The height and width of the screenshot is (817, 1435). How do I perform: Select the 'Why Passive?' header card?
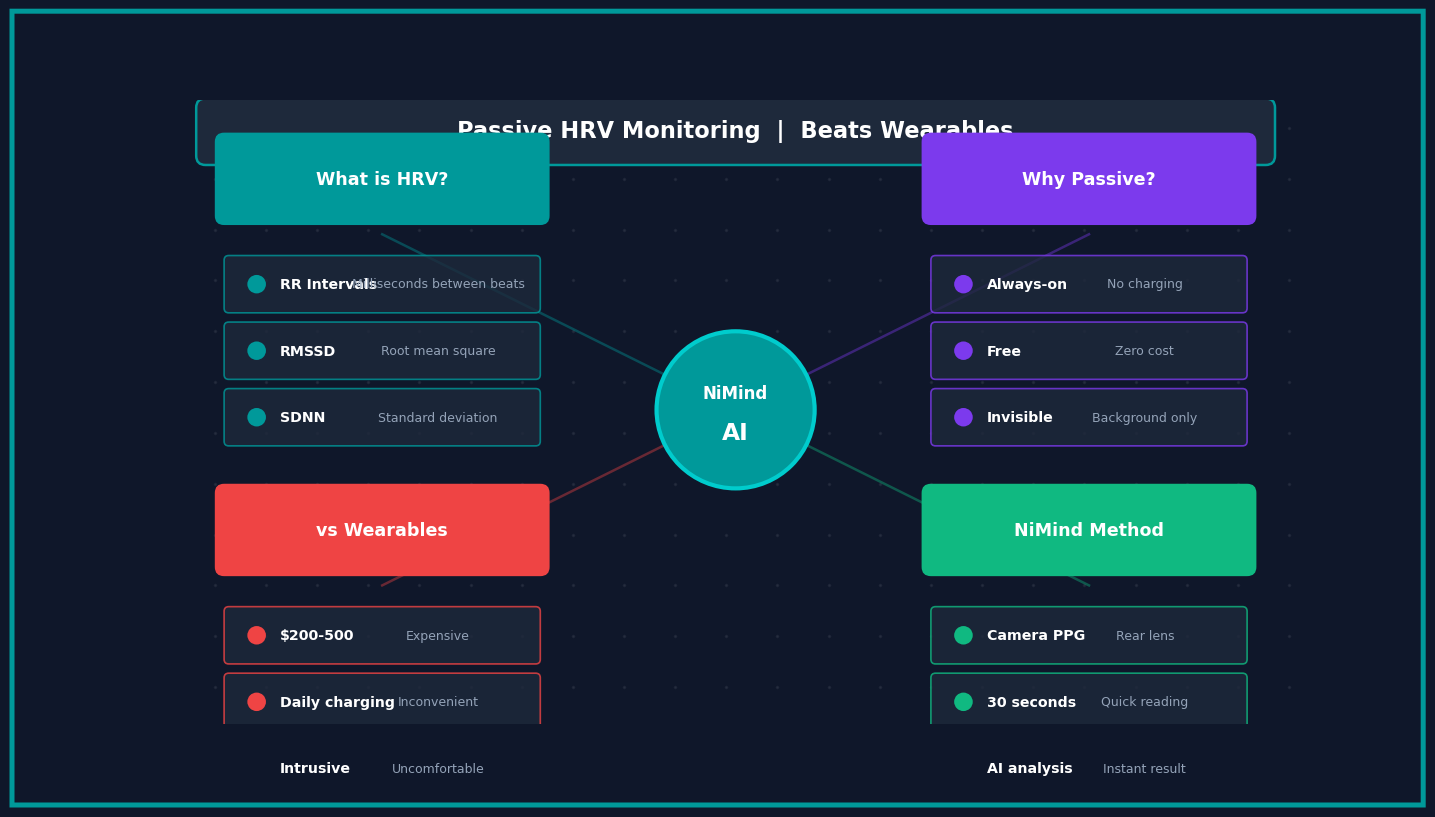[x=1088, y=179]
